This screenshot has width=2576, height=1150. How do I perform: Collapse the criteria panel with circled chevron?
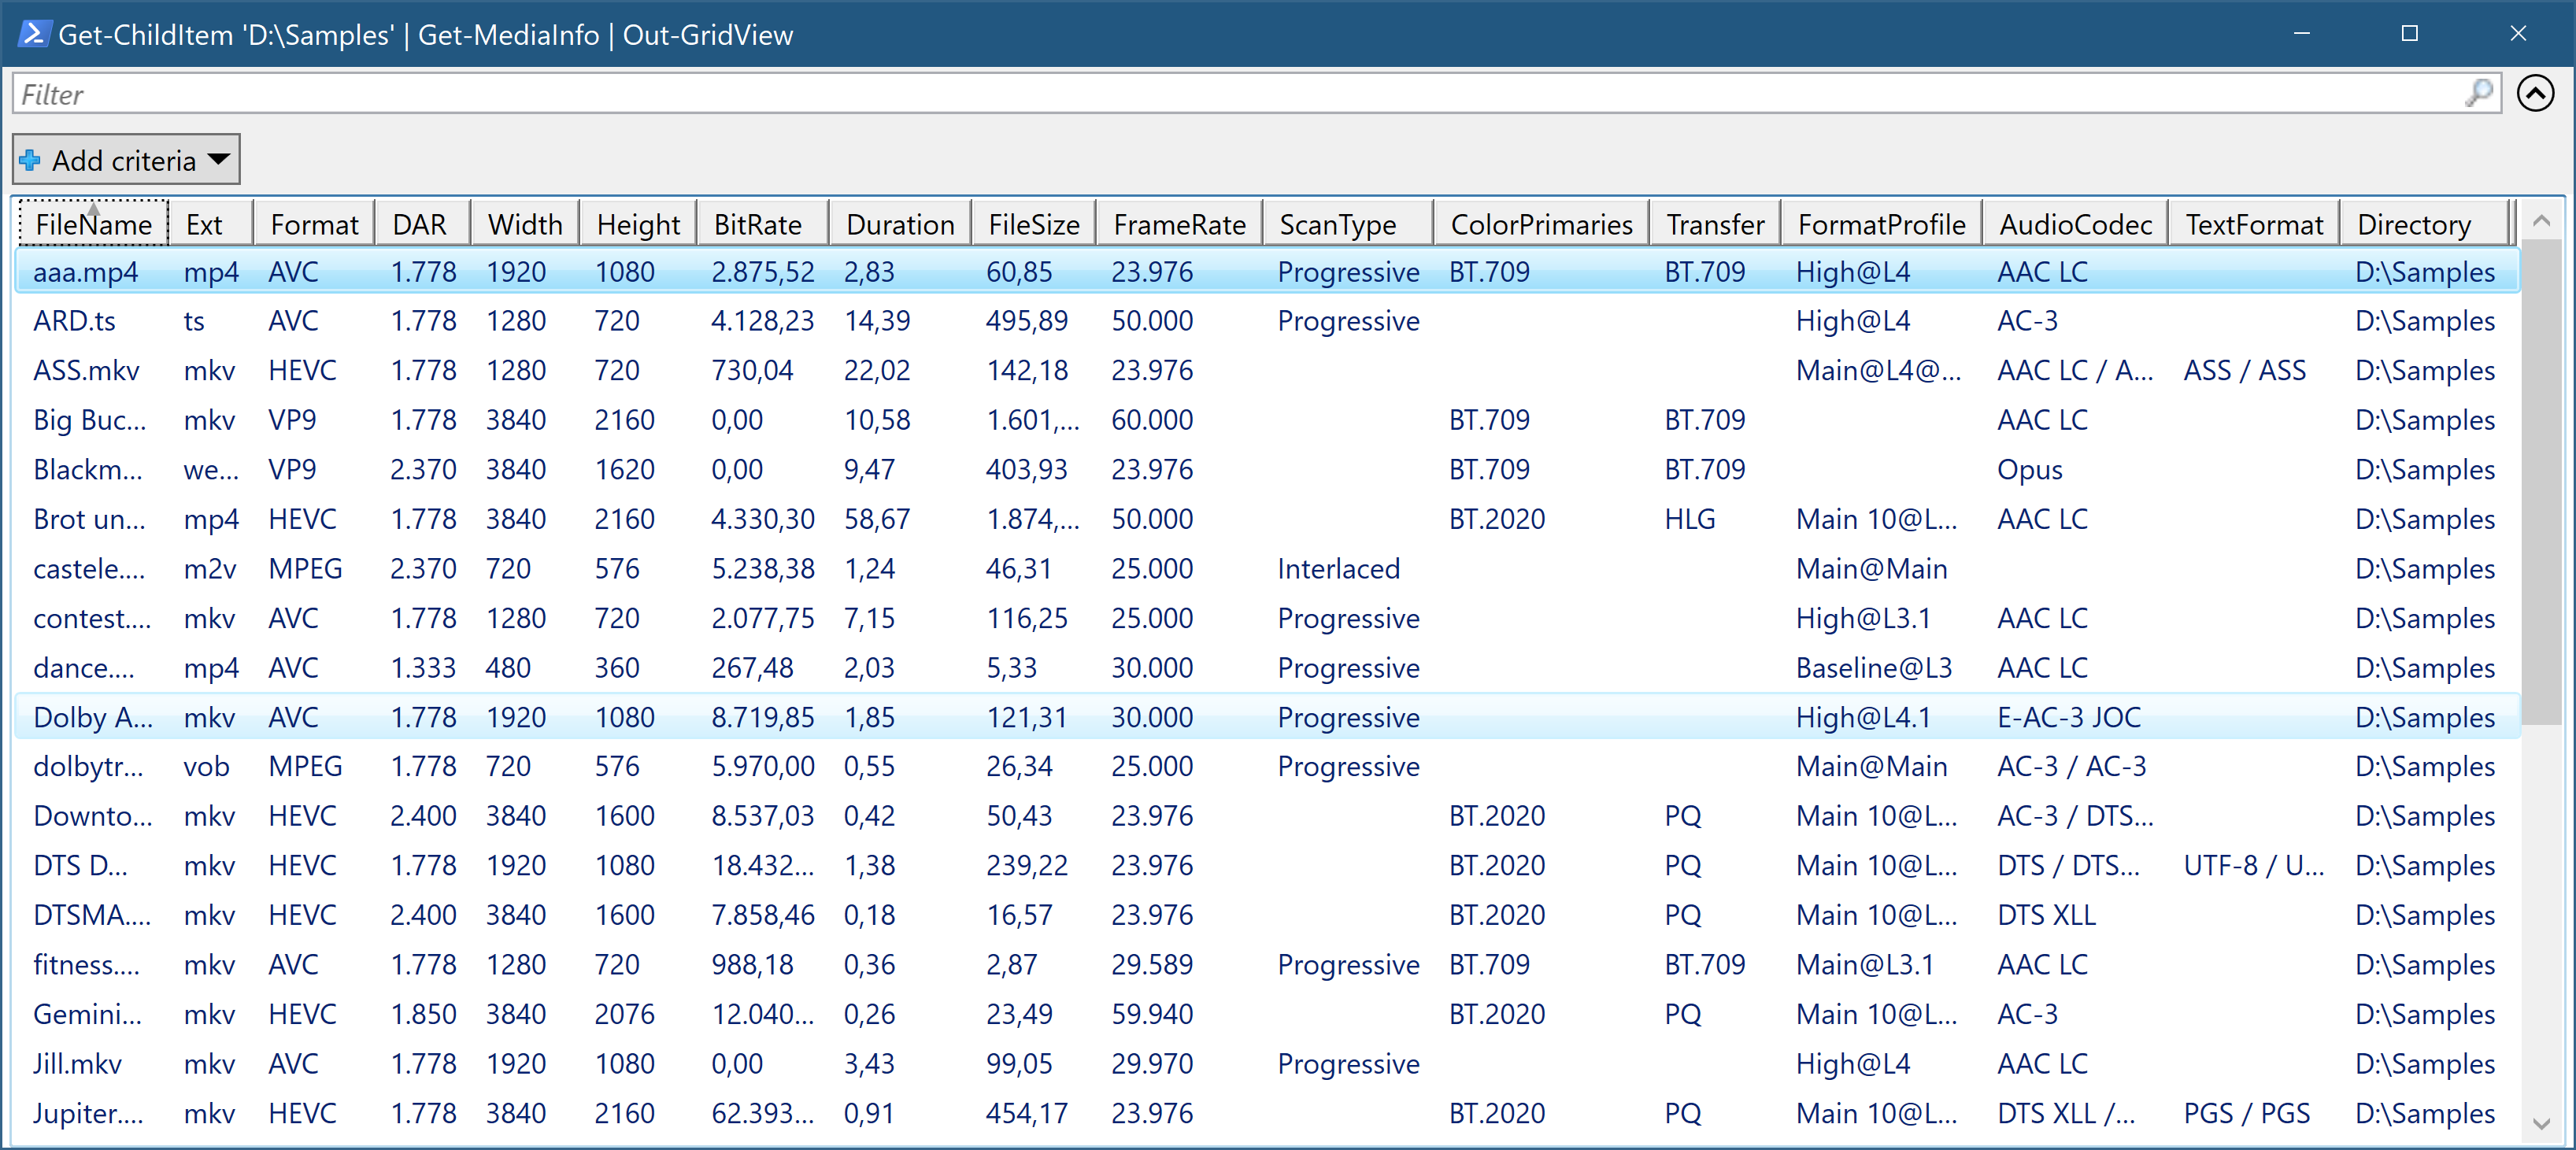(2535, 93)
